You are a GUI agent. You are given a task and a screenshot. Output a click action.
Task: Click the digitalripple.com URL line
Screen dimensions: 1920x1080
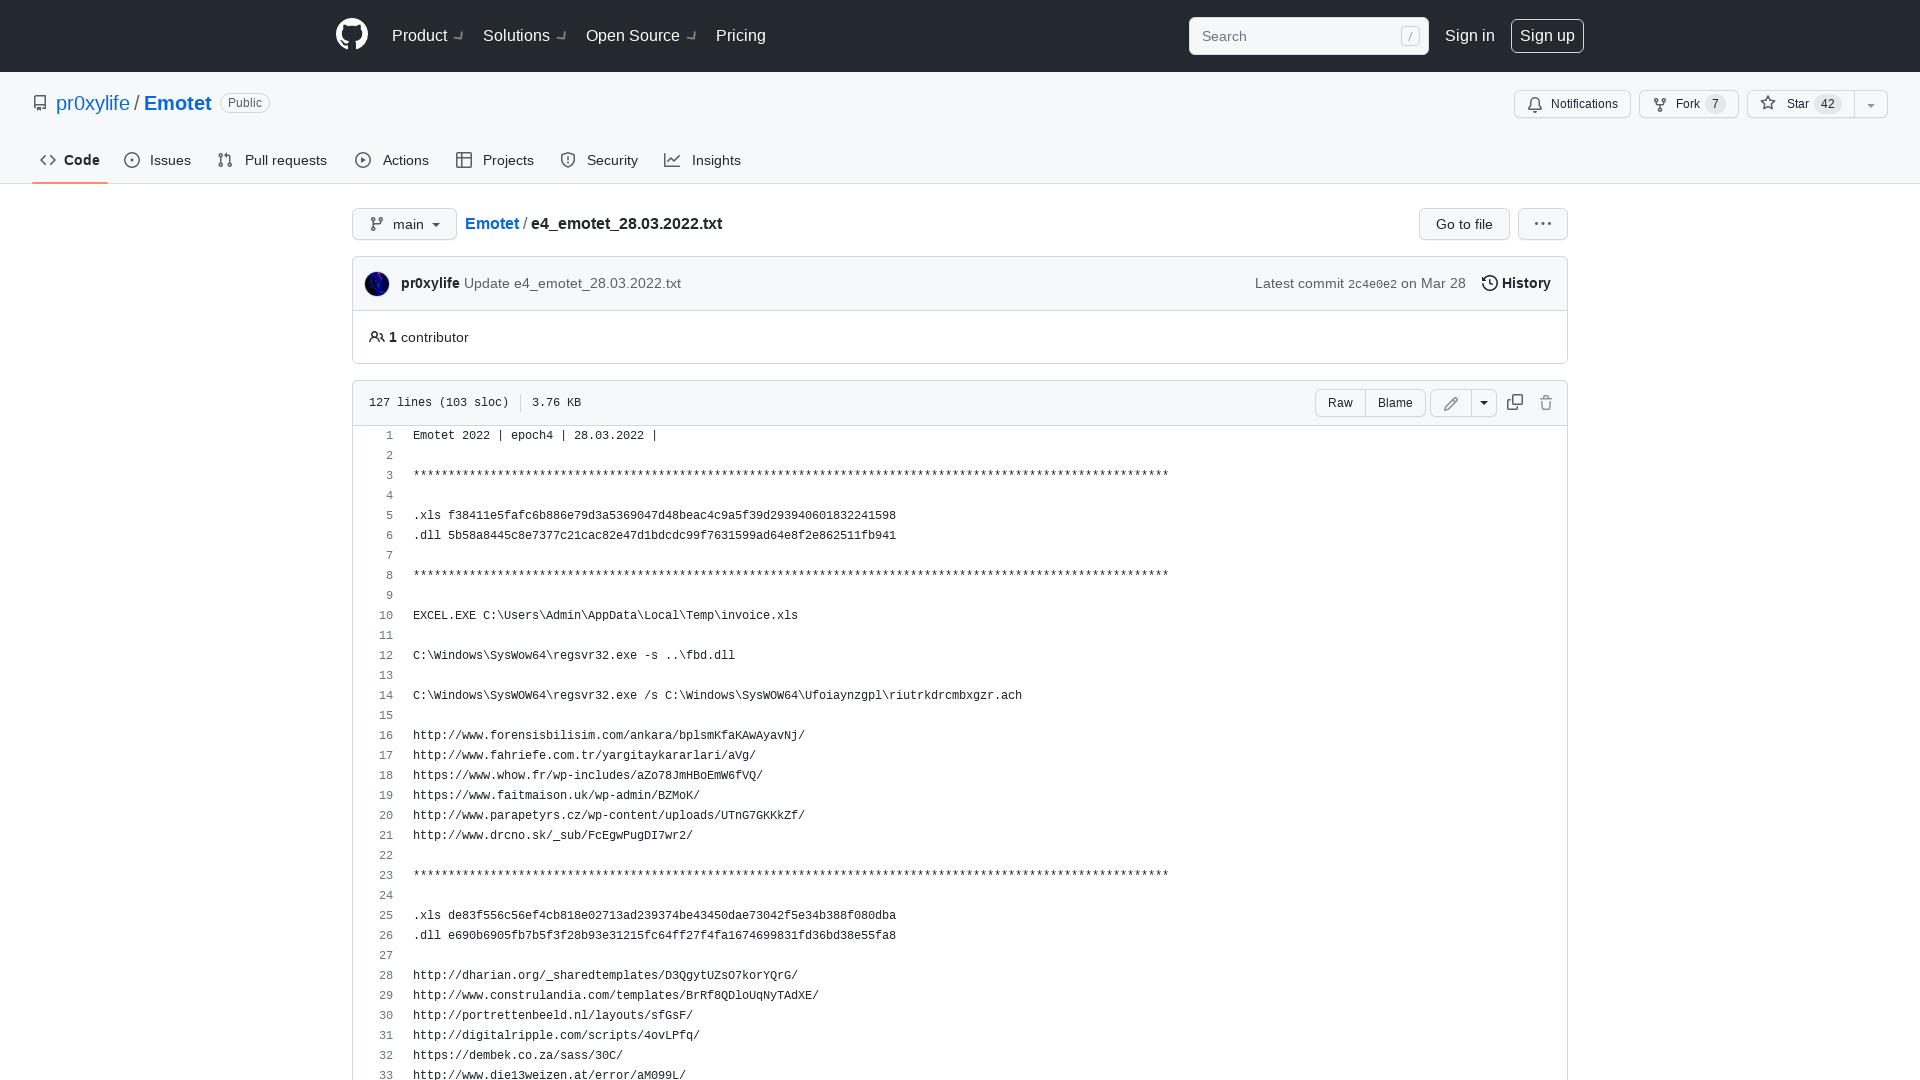[x=556, y=1036]
